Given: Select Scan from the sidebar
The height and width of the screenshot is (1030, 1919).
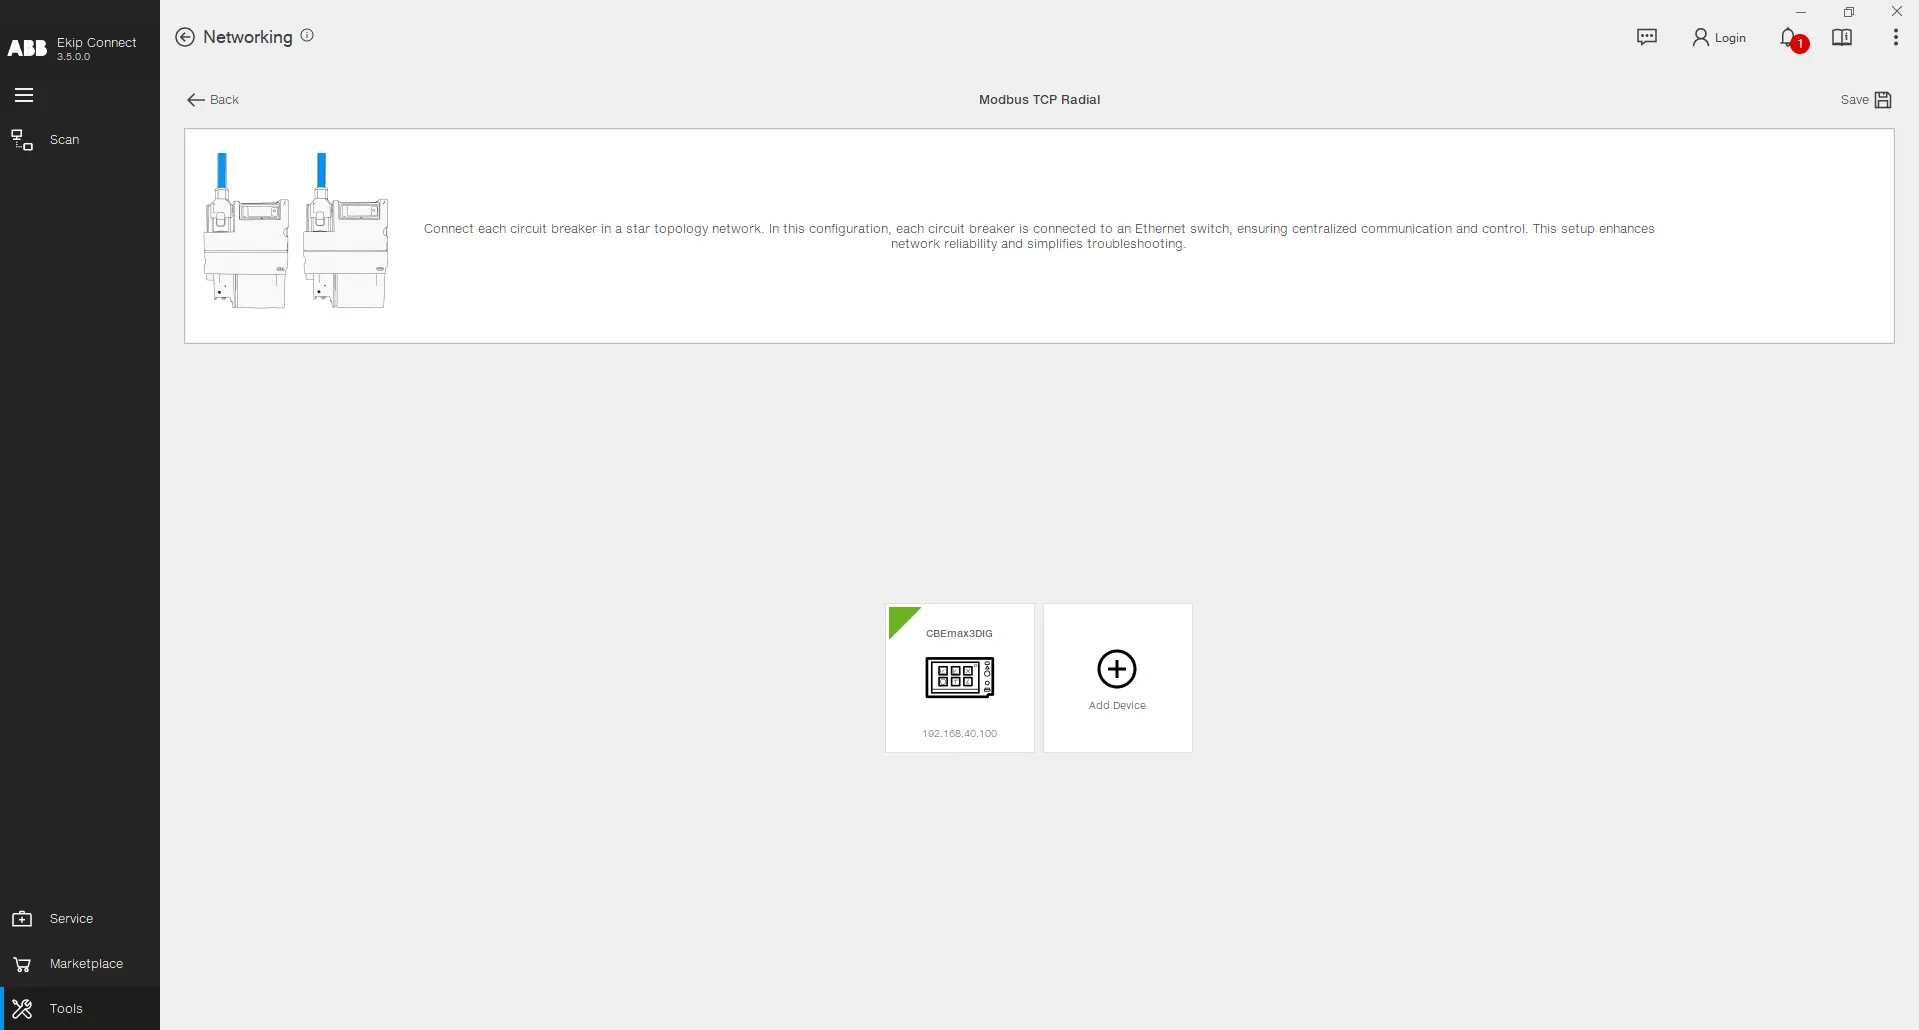Looking at the screenshot, I should click(x=63, y=139).
